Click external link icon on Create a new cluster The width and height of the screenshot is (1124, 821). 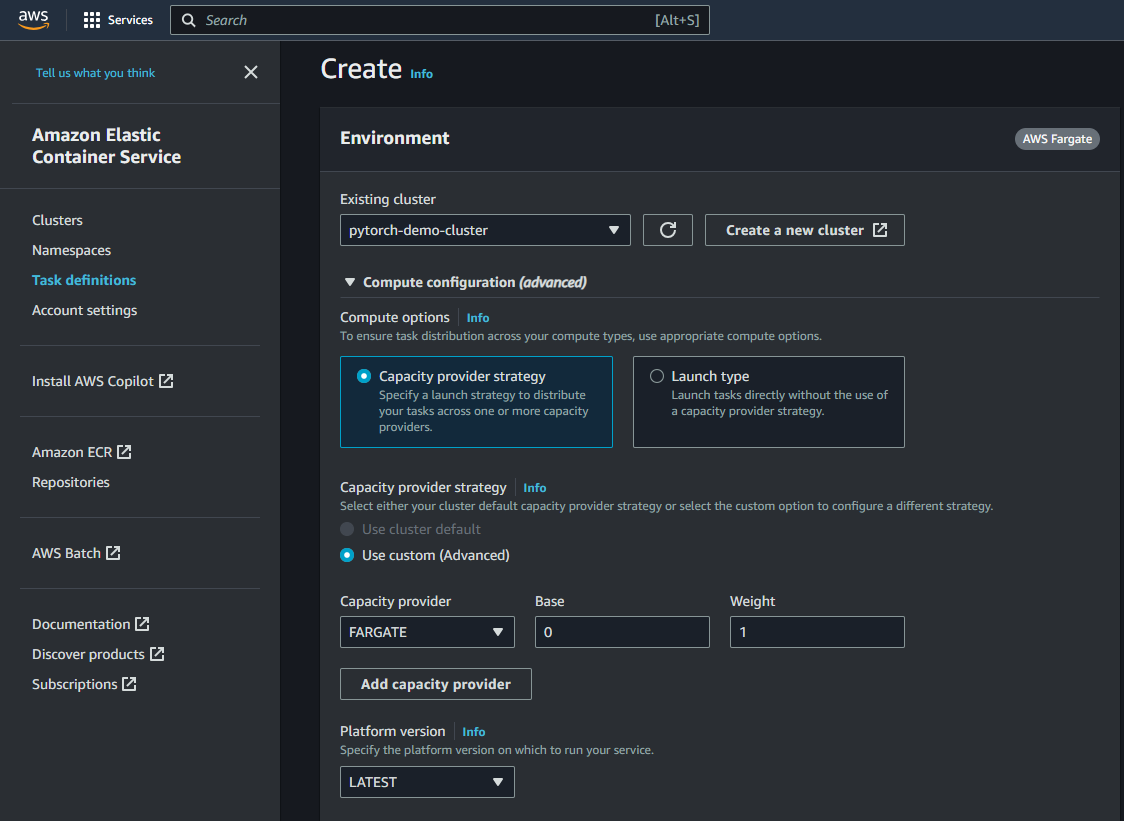(880, 230)
